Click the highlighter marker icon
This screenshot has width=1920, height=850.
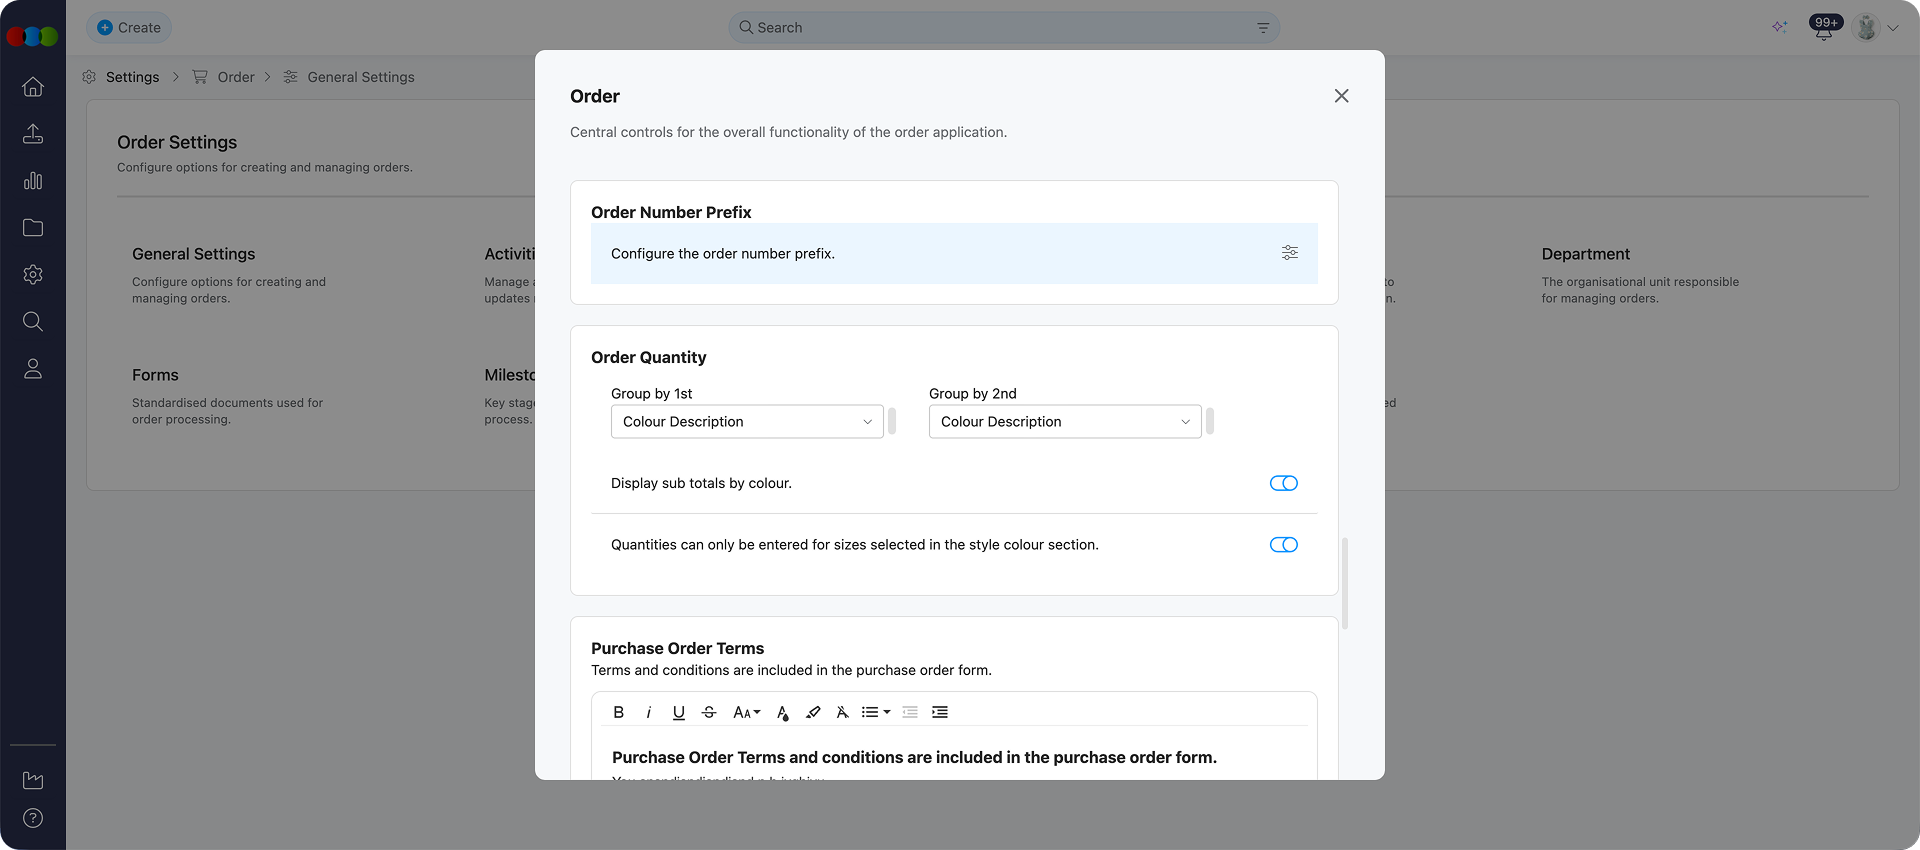[x=813, y=712]
